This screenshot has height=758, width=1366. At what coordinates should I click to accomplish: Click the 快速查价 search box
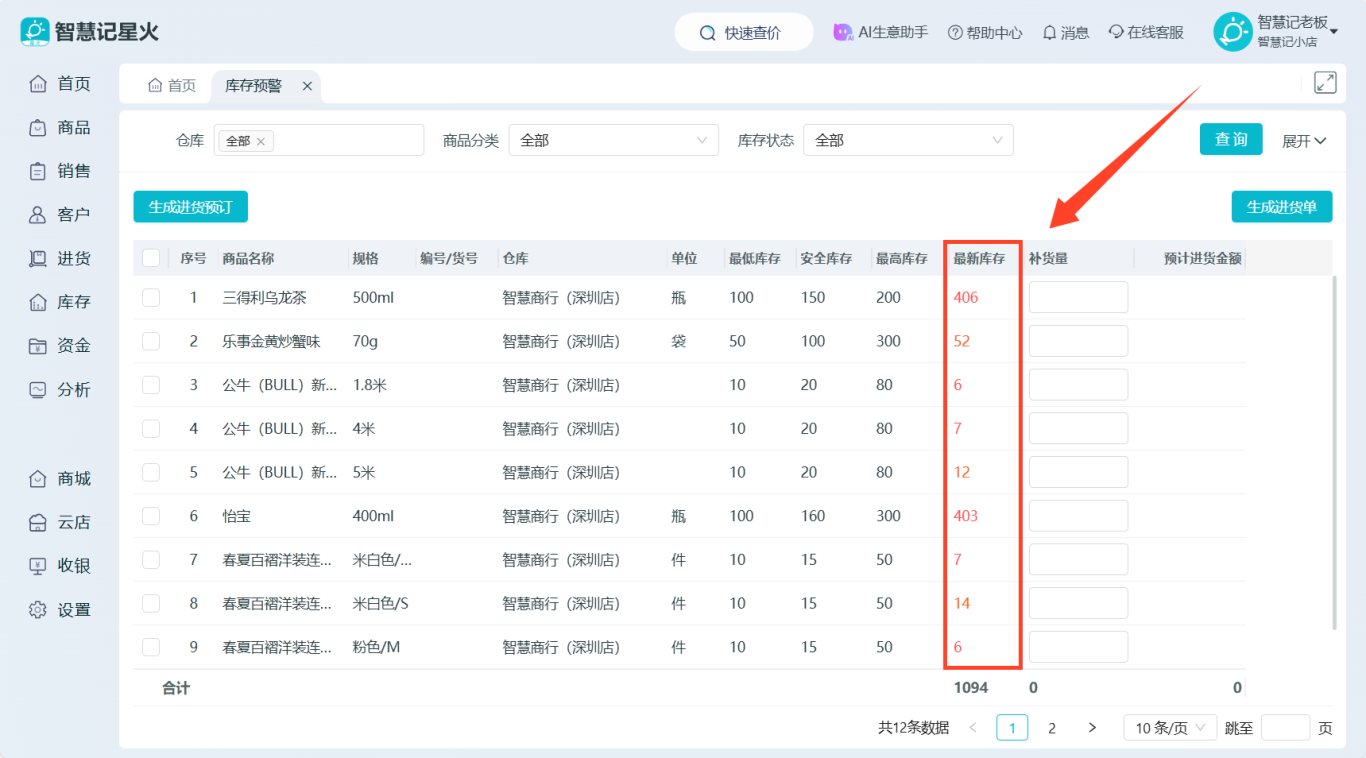[744, 32]
